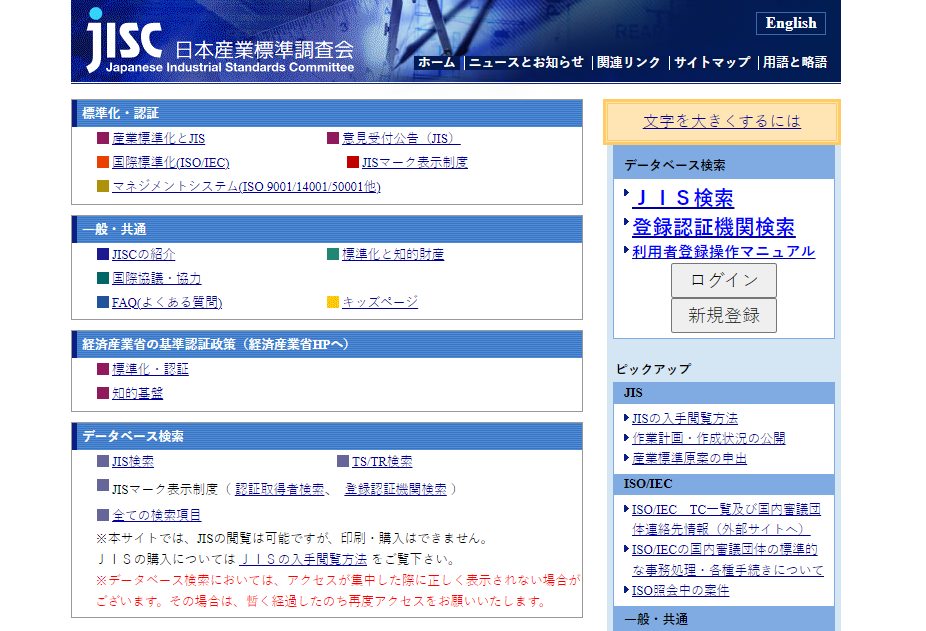Open 標準化・認証 link under 経済産業省 section

click(x=151, y=370)
